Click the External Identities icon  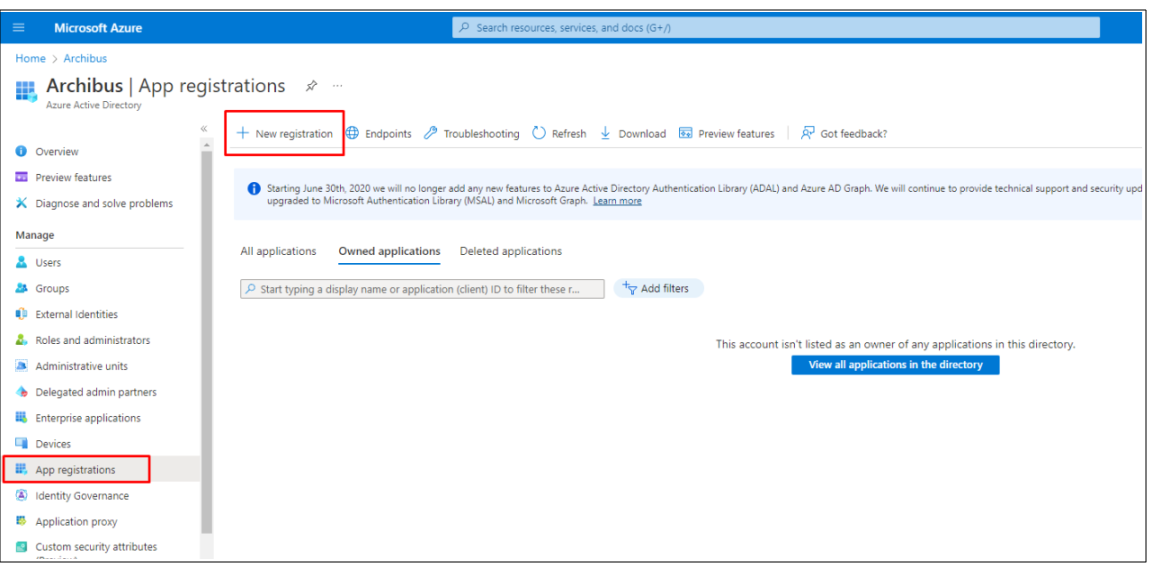(21, 314)
